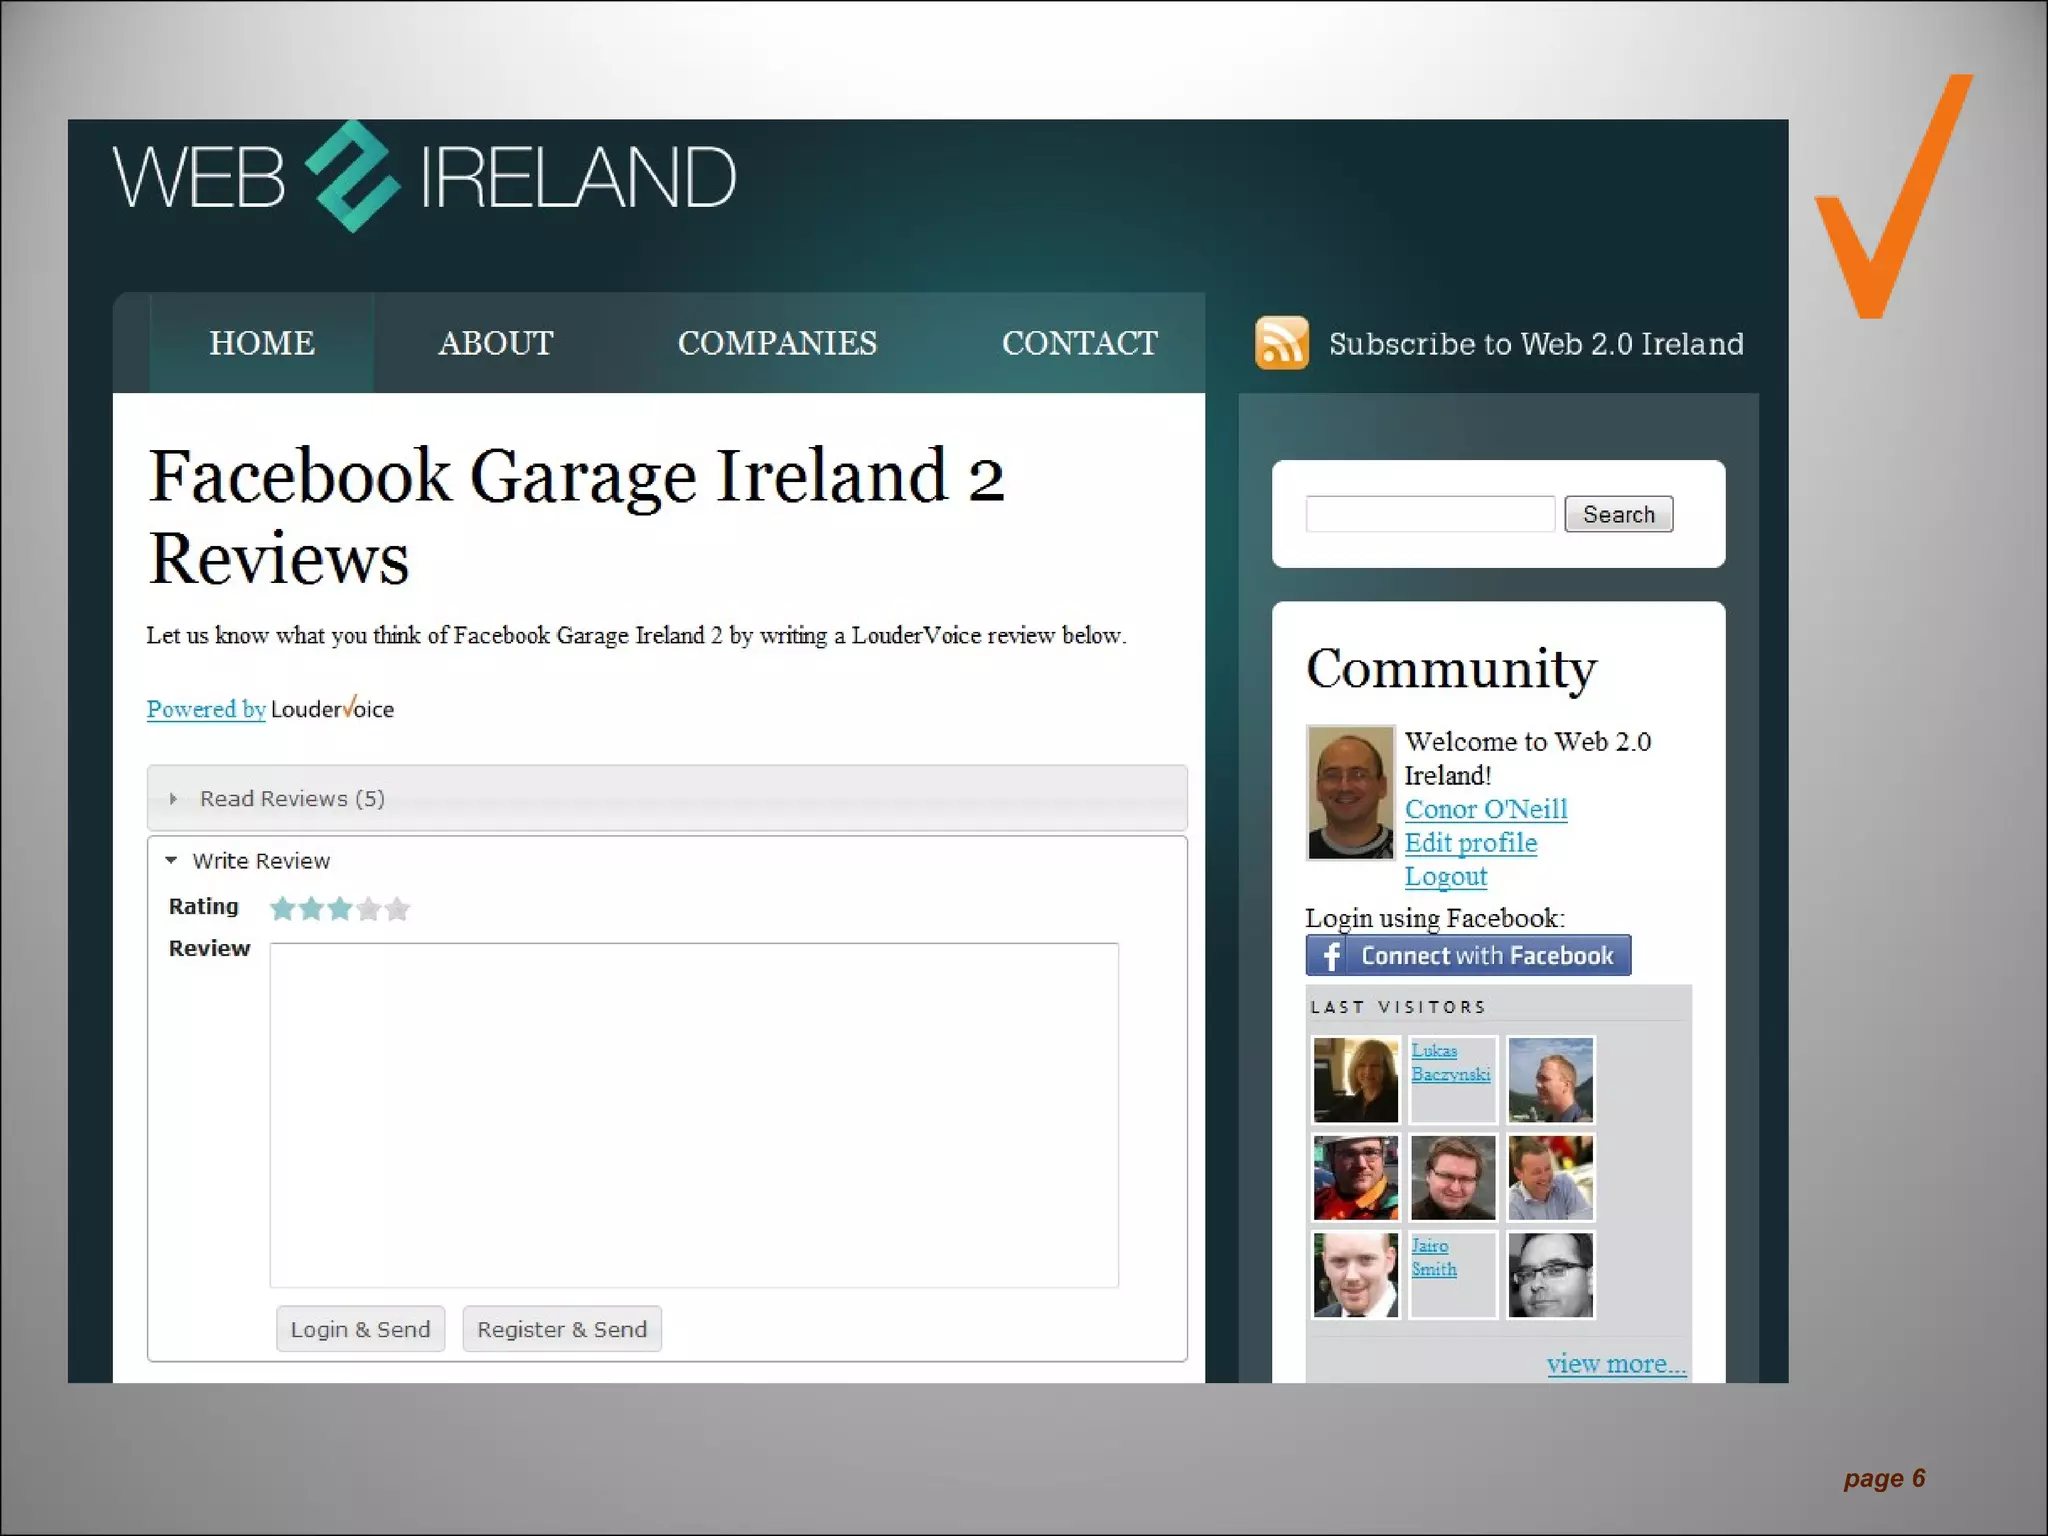
Task: Click Conor O'Neill's profile photo
Action: pos(1350,792)
